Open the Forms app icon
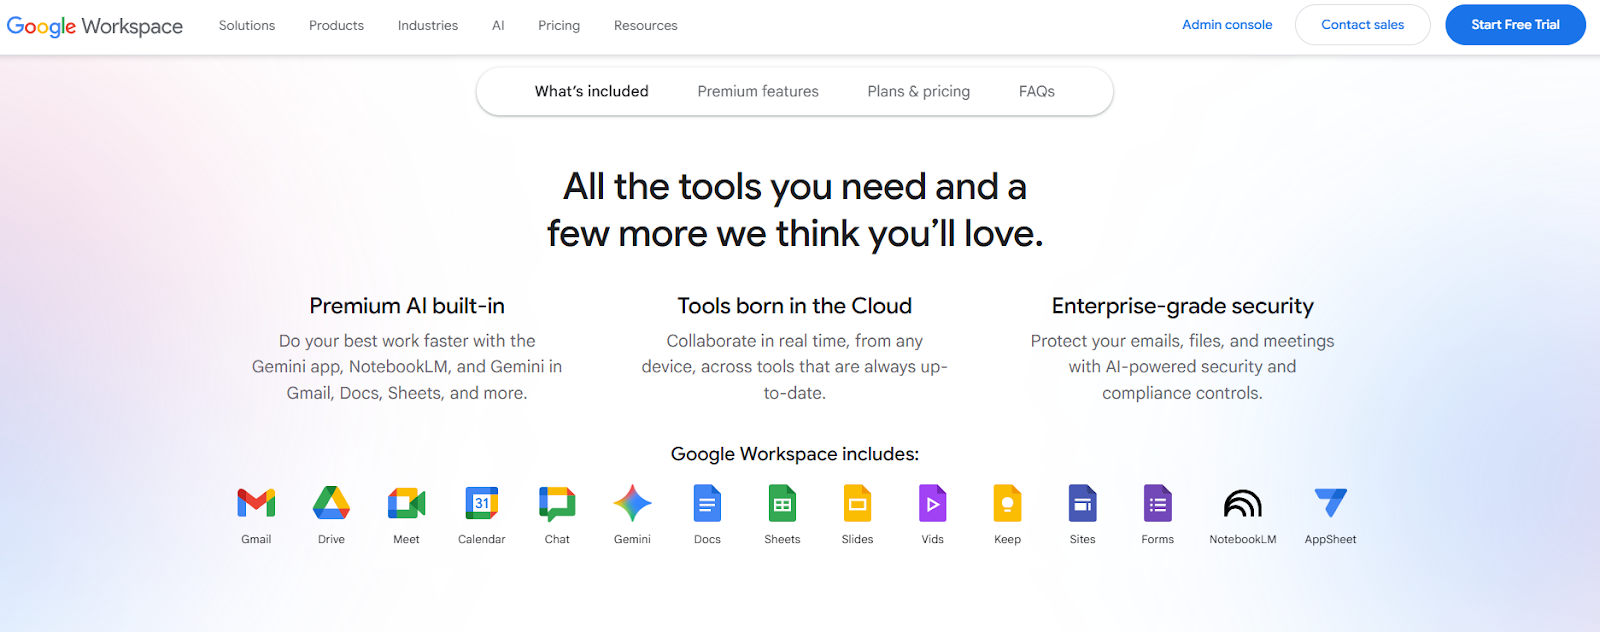 pos(1157,503)
